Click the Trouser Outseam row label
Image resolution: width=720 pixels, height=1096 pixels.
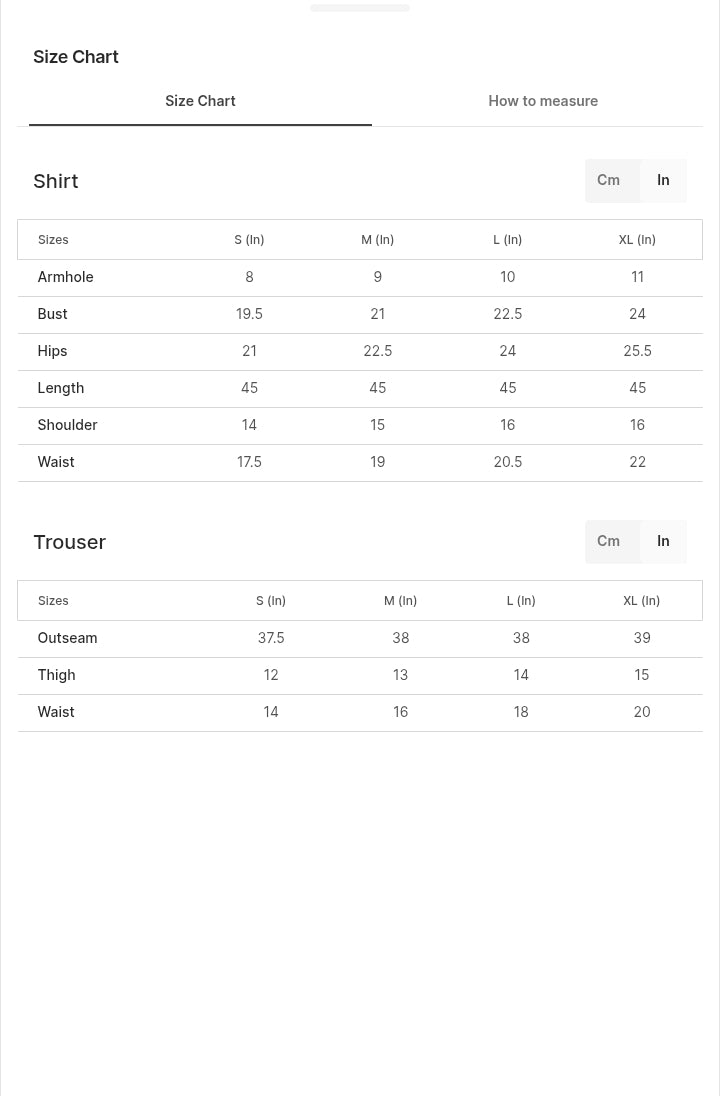tap(67, 638)
